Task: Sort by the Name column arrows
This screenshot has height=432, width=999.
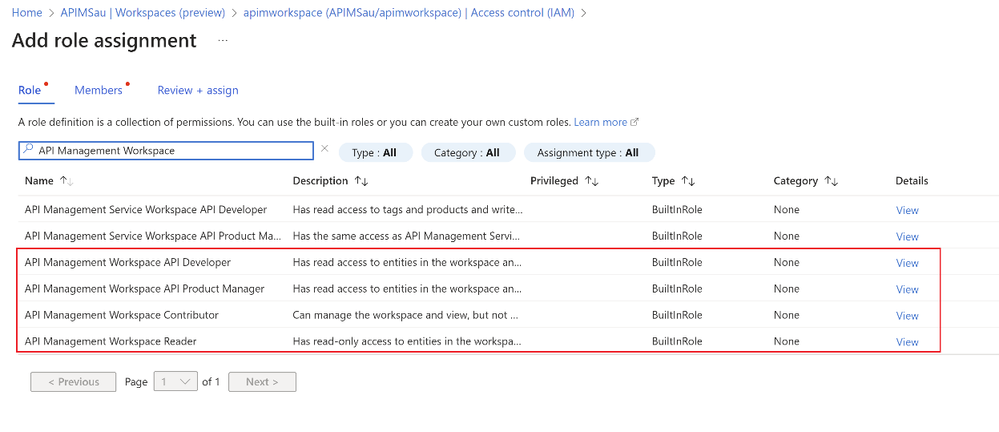Action: point(66,181)
